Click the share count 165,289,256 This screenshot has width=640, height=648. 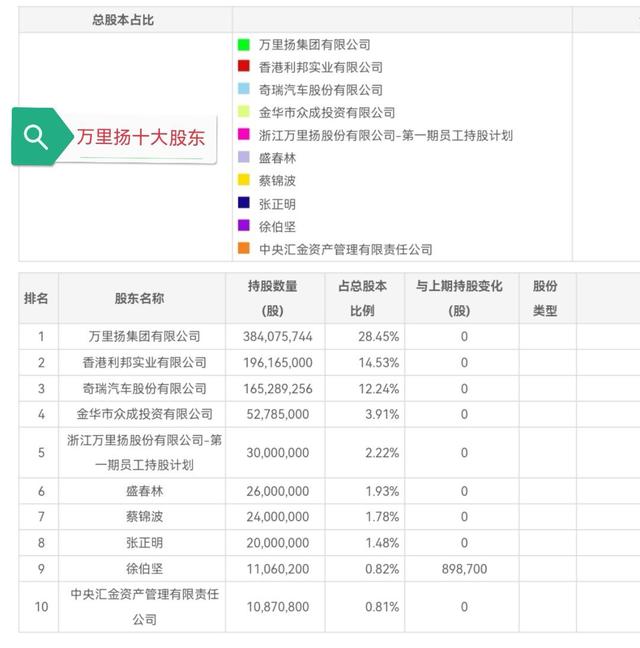tap(278, 389)
